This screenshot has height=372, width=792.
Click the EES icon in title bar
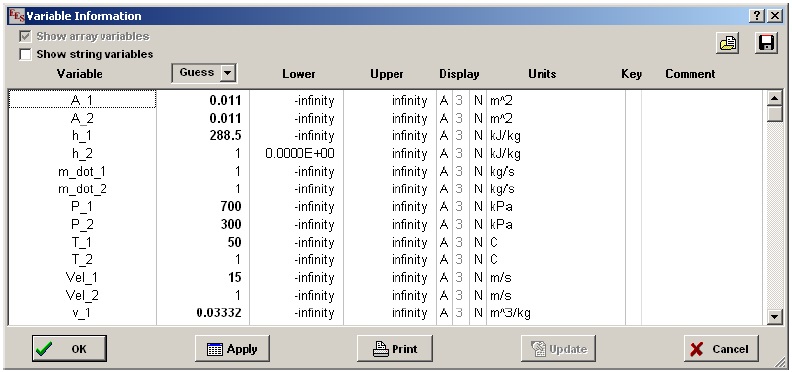click(17, 16)
